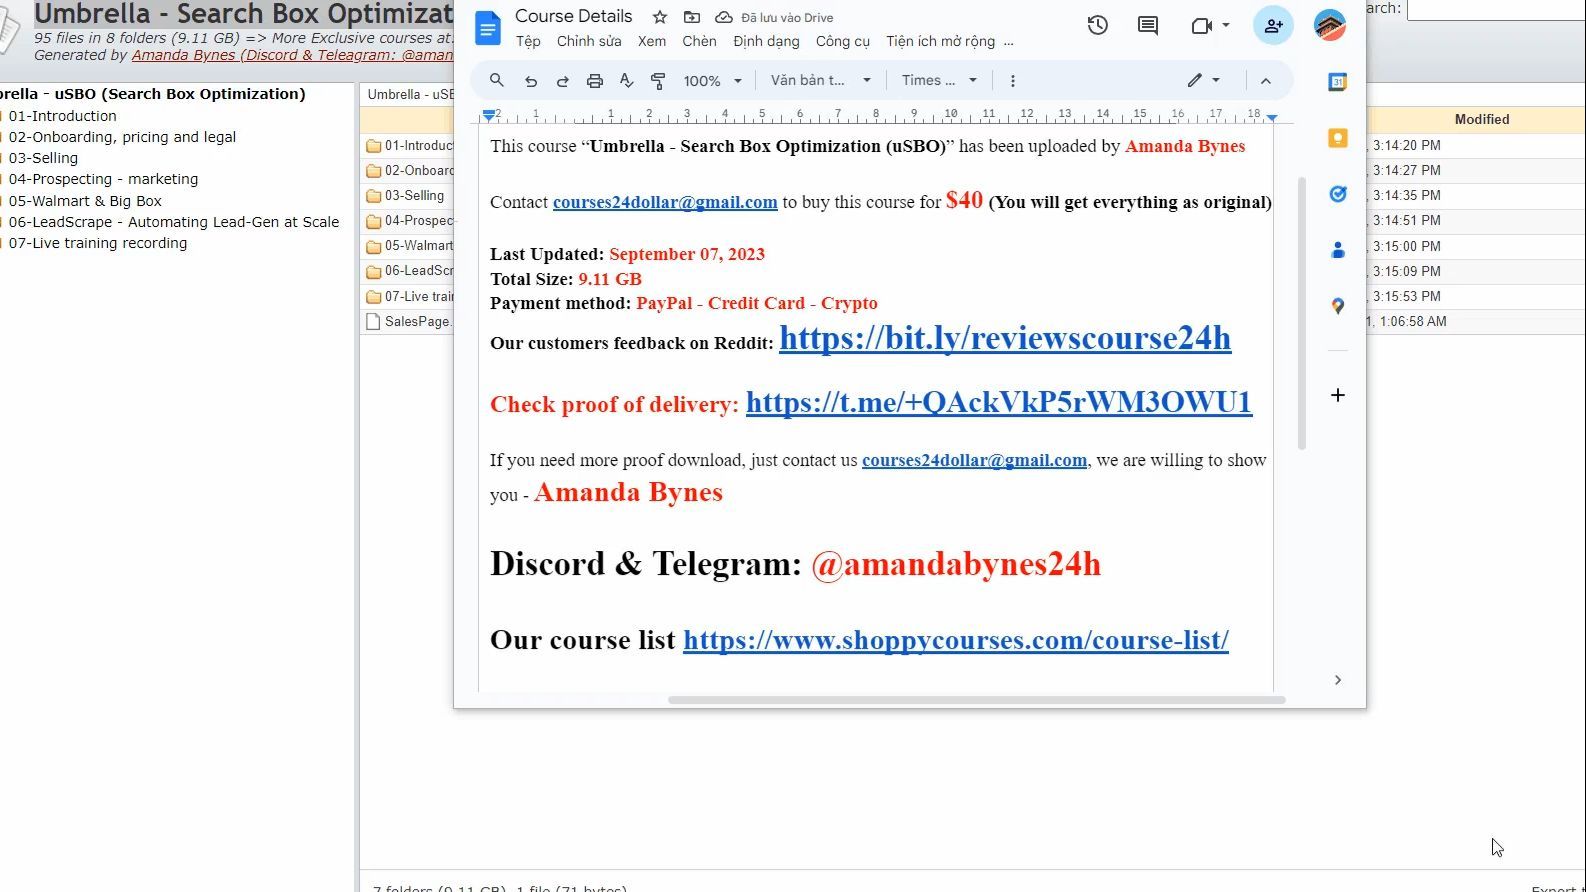Select 01-Introduction in the left tree

[x=62, y=116]
